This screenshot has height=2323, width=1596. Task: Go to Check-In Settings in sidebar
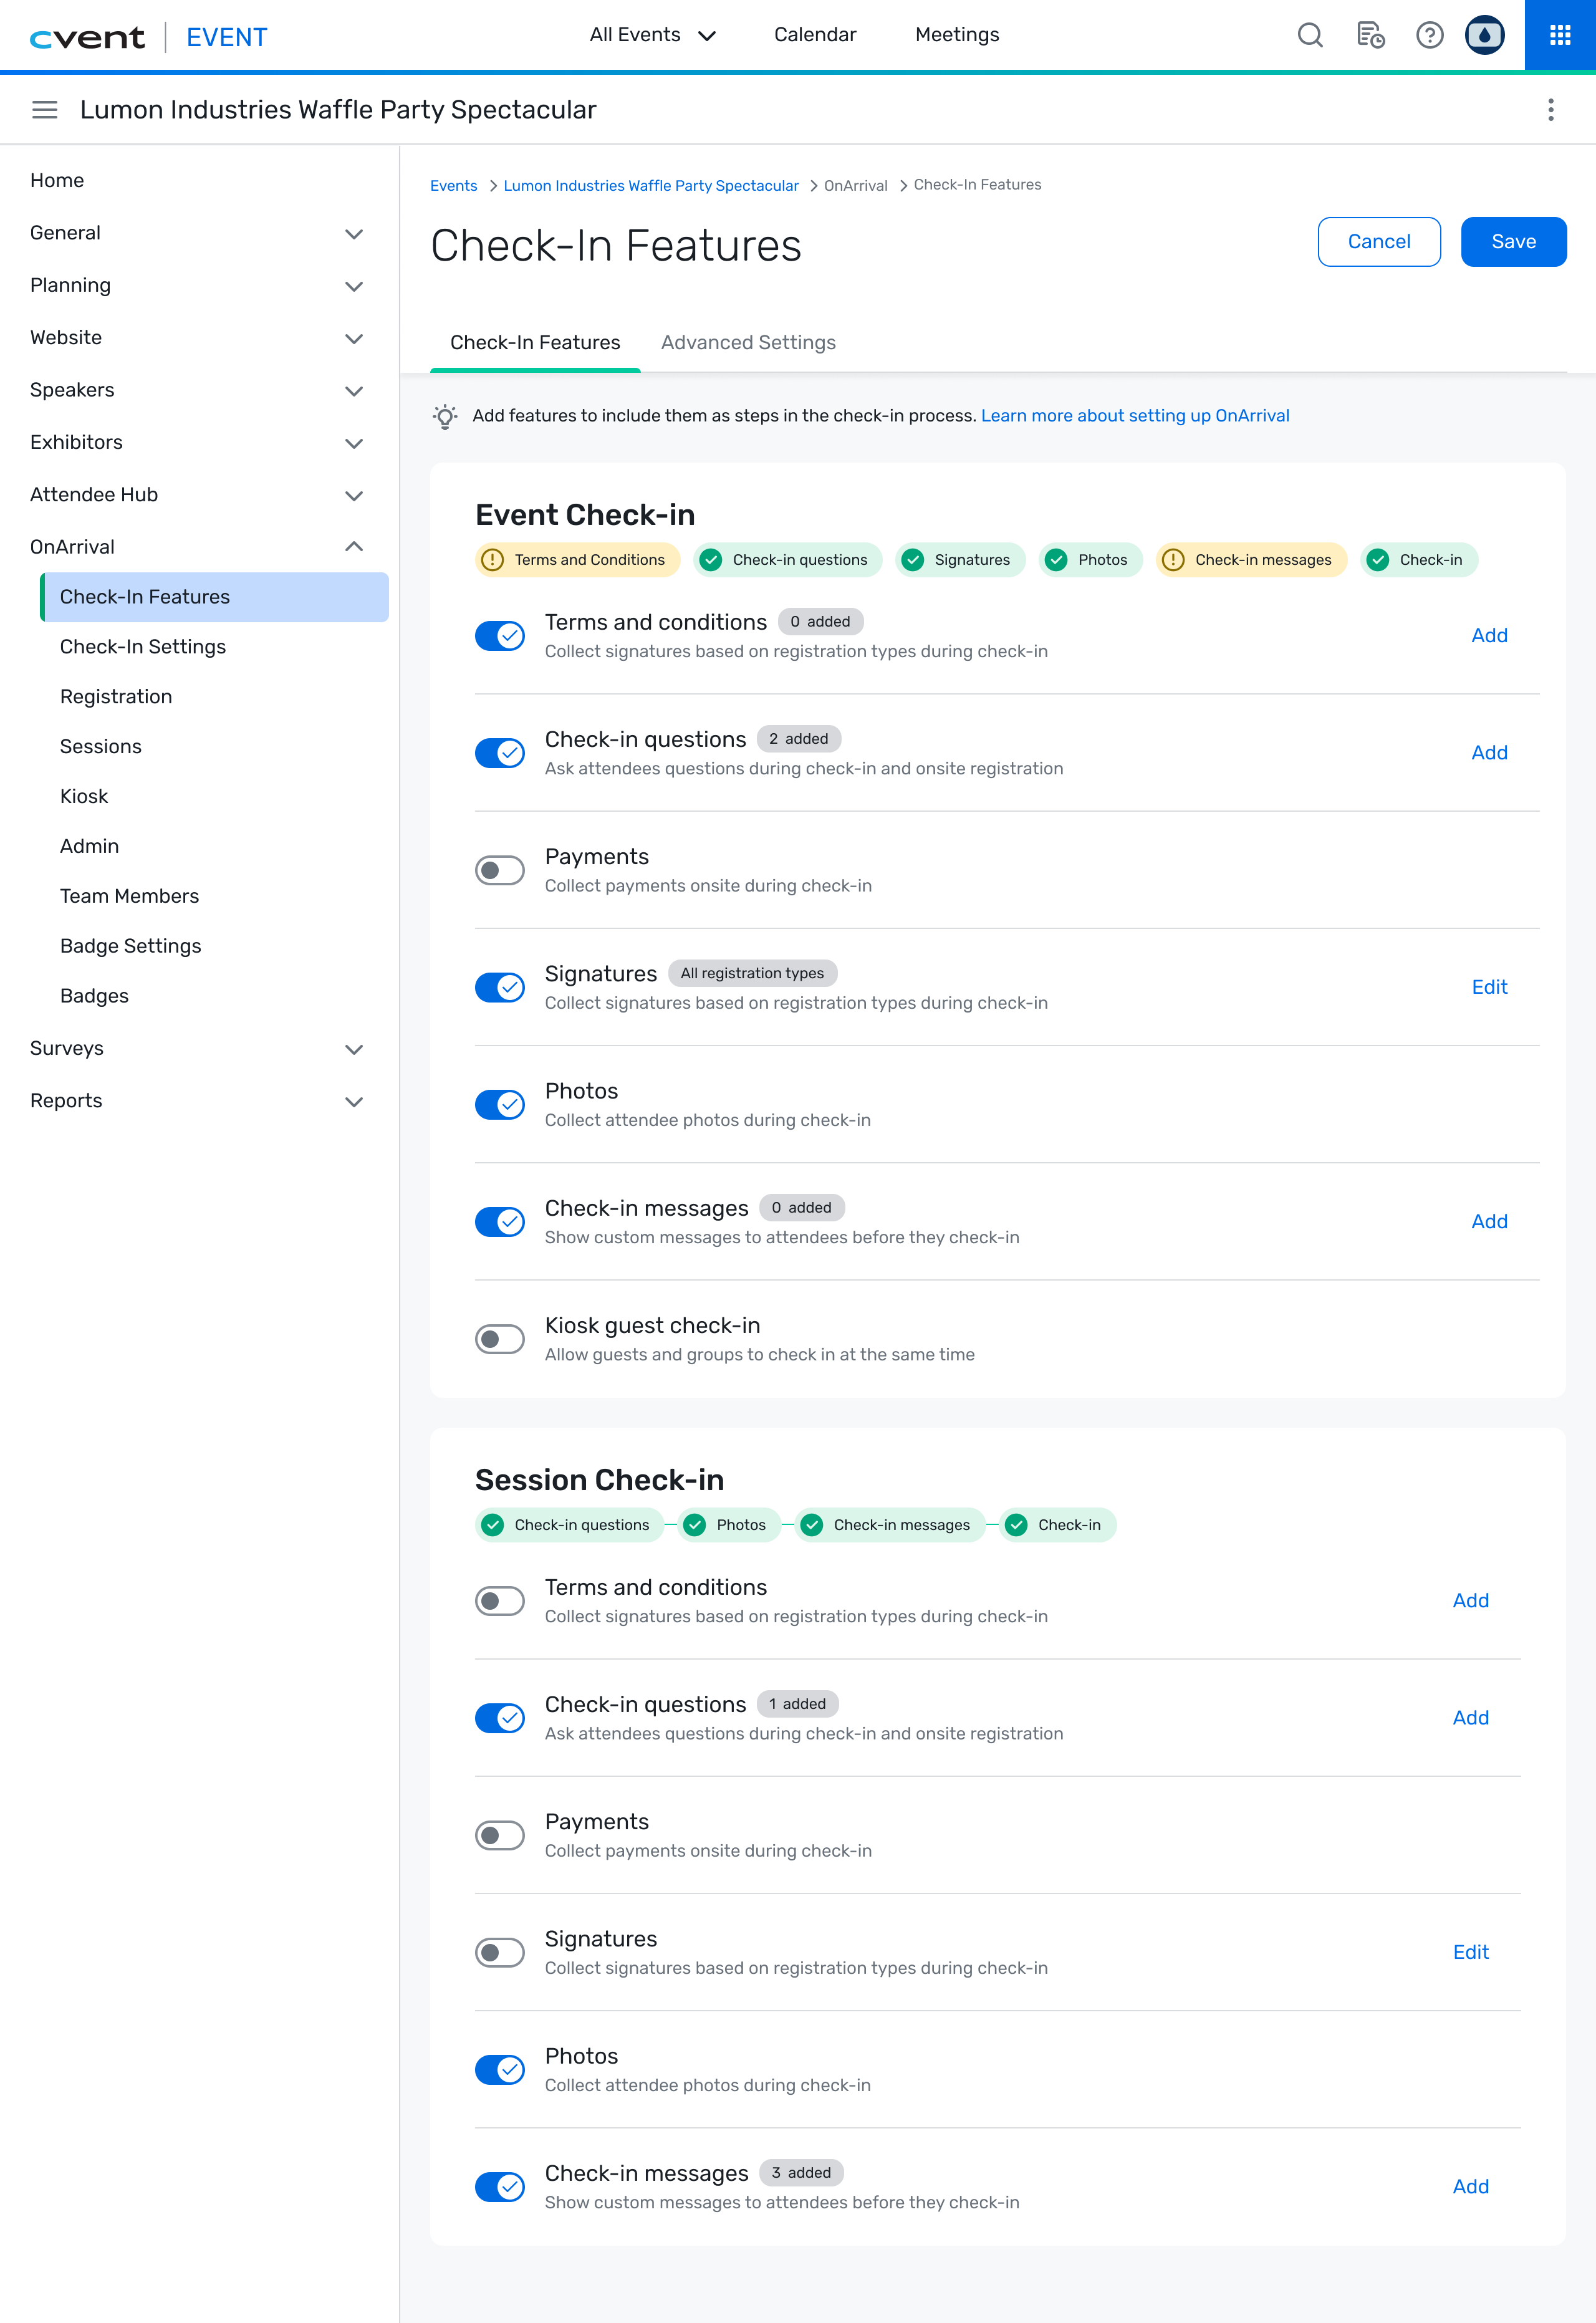143,647
